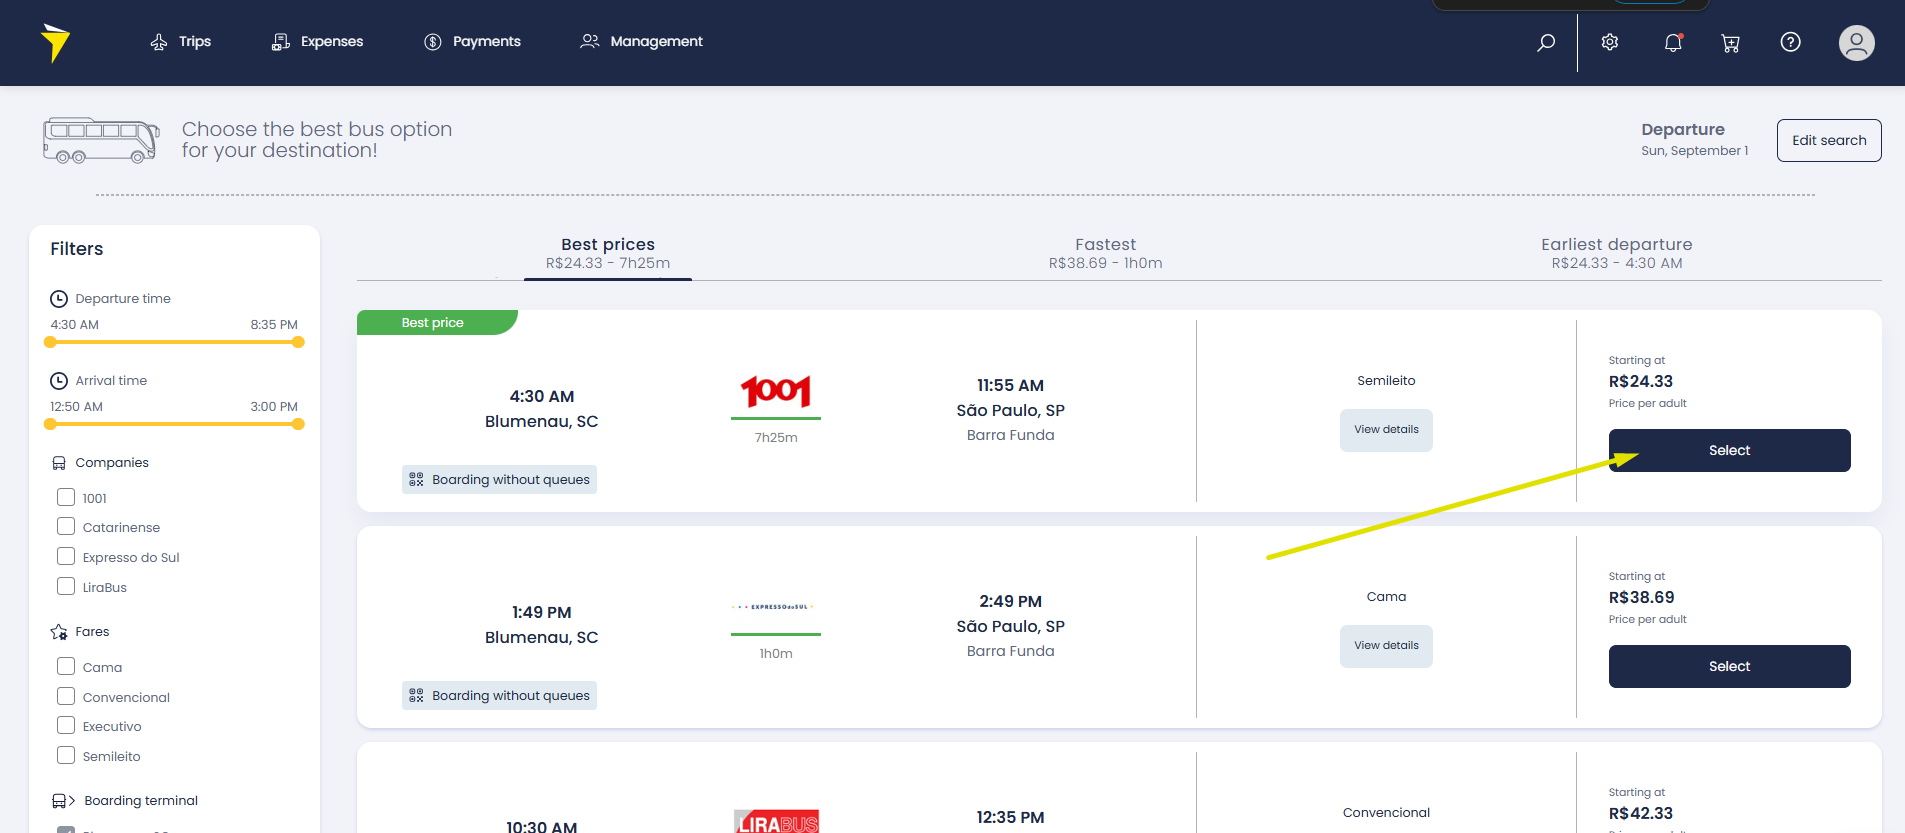Open the Expenses menu
This screenshot has height=833, width=1905.
click(x=318, y=42)
